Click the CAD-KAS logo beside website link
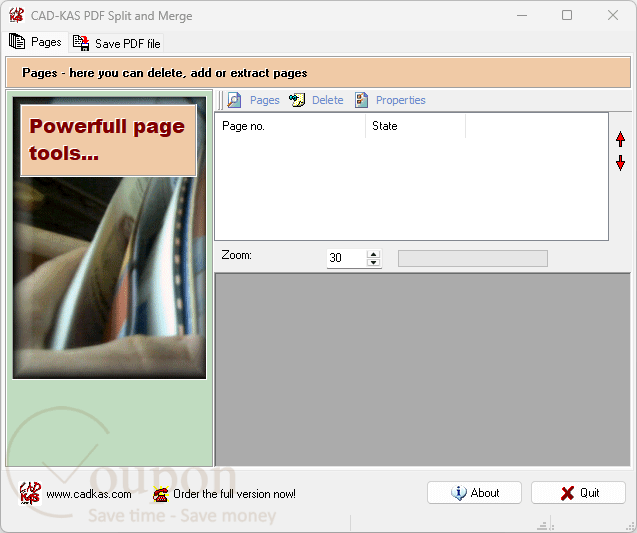637x533 pixels. point(30,493)
